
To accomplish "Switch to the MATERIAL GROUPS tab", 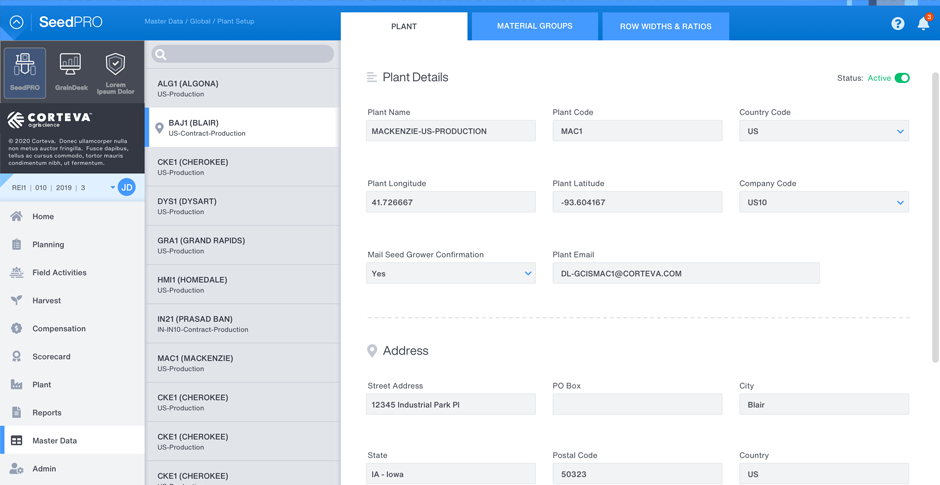I will coord(535,26).
